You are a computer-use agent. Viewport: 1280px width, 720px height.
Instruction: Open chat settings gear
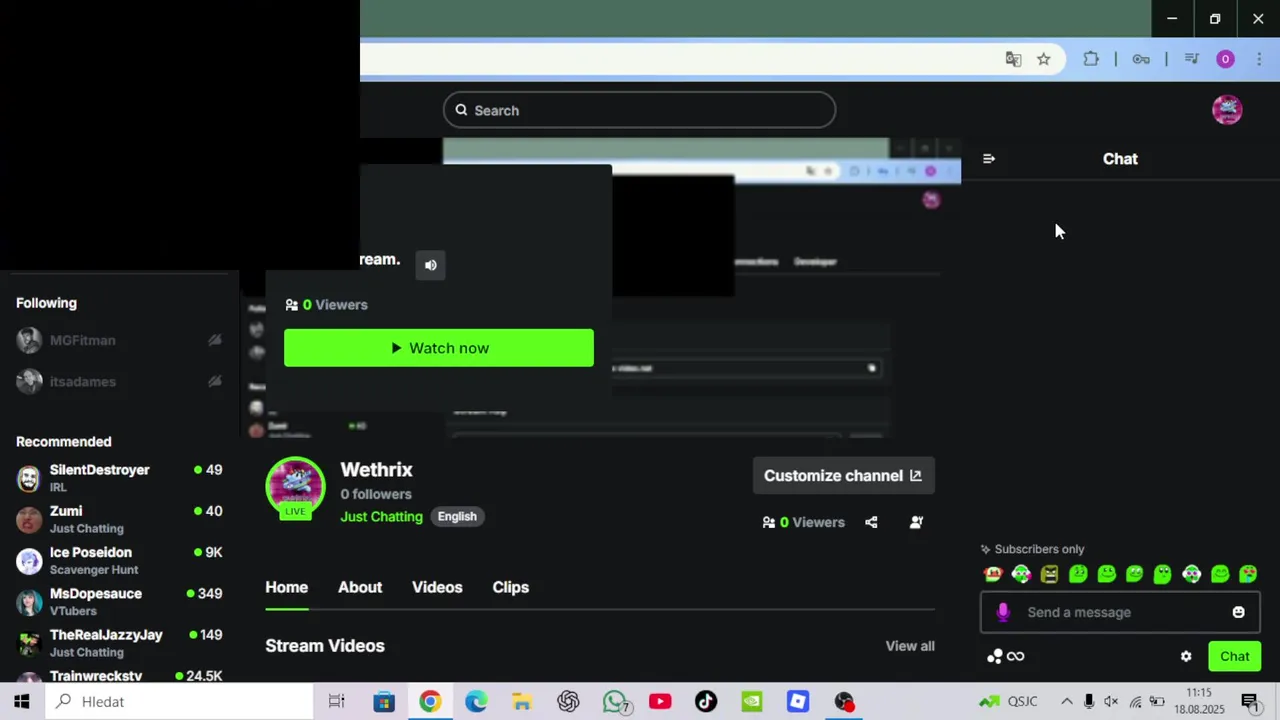coord(1186,657)
